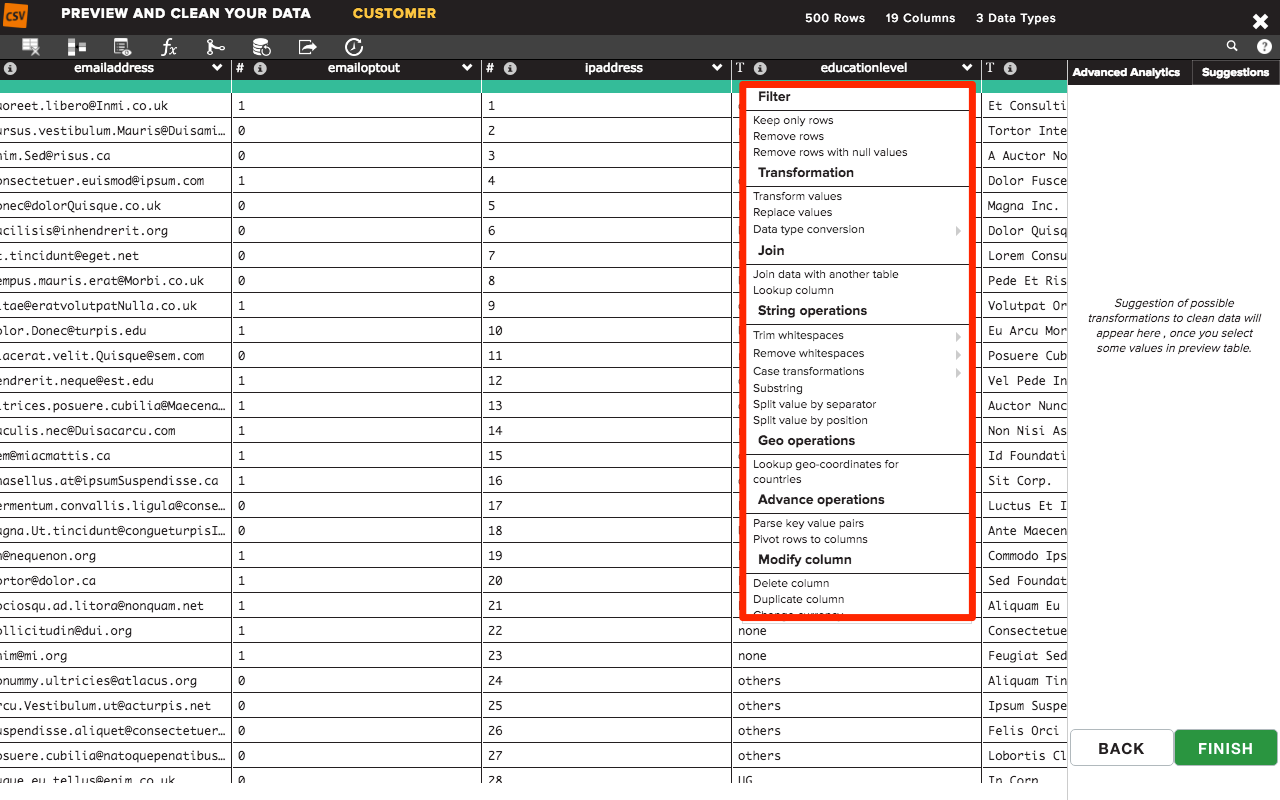Click the CSV logo icon
The width and height of the screenshot is (1280, 800).
coord(15,15)
